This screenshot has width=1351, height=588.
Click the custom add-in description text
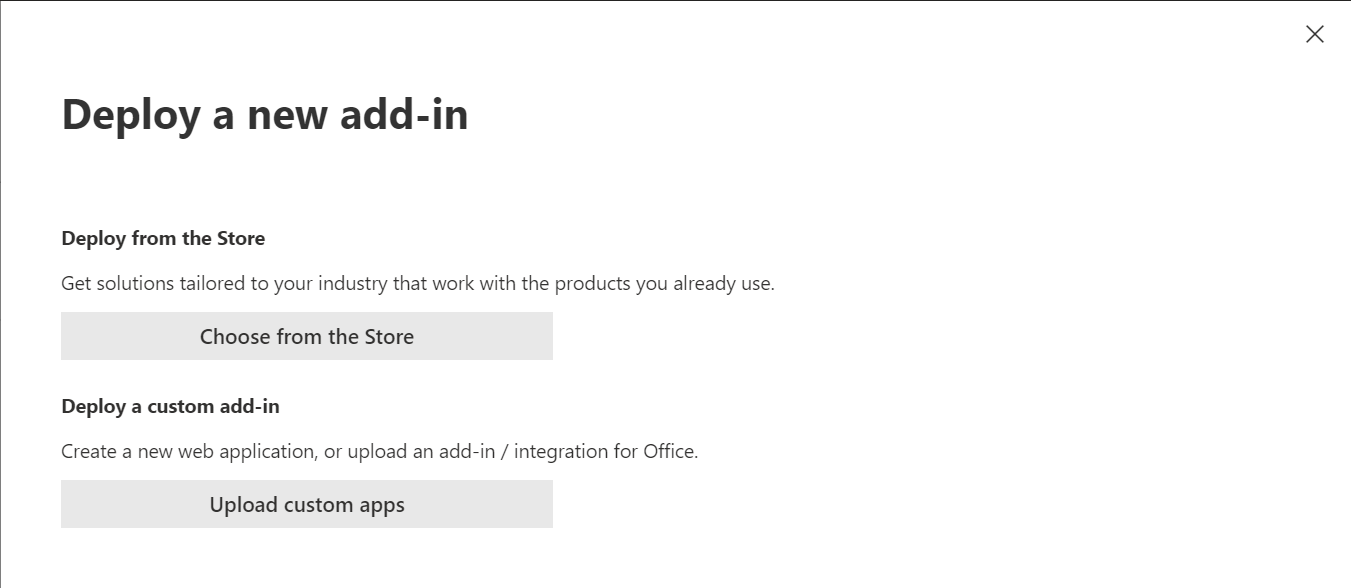[x=379, y=451]
